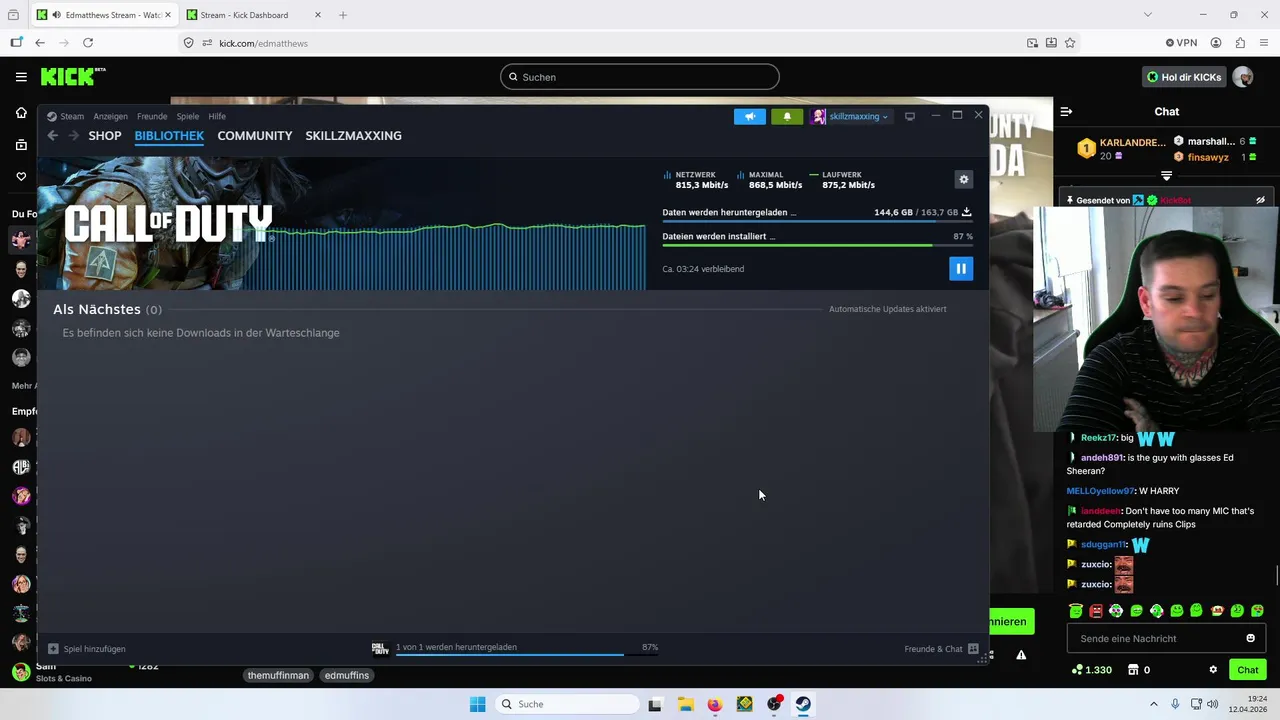Open Kick sidebar following heart icon

tap(21, 177)
